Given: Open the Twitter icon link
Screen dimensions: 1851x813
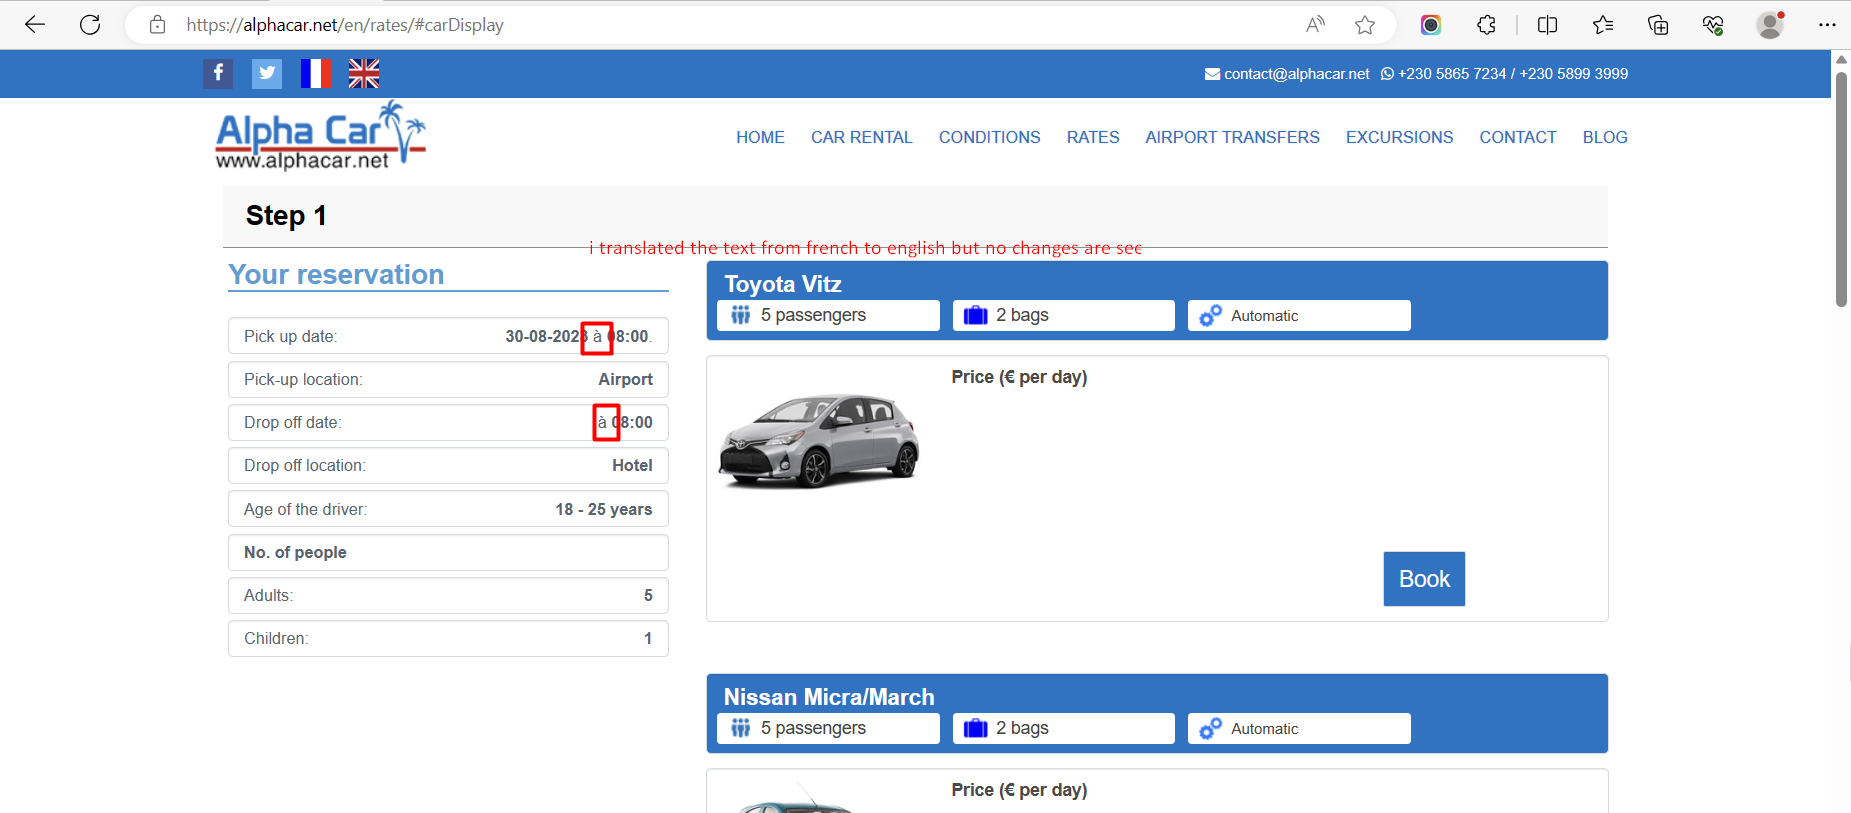Looking at the screenshot, I should [x=266, y=73].
